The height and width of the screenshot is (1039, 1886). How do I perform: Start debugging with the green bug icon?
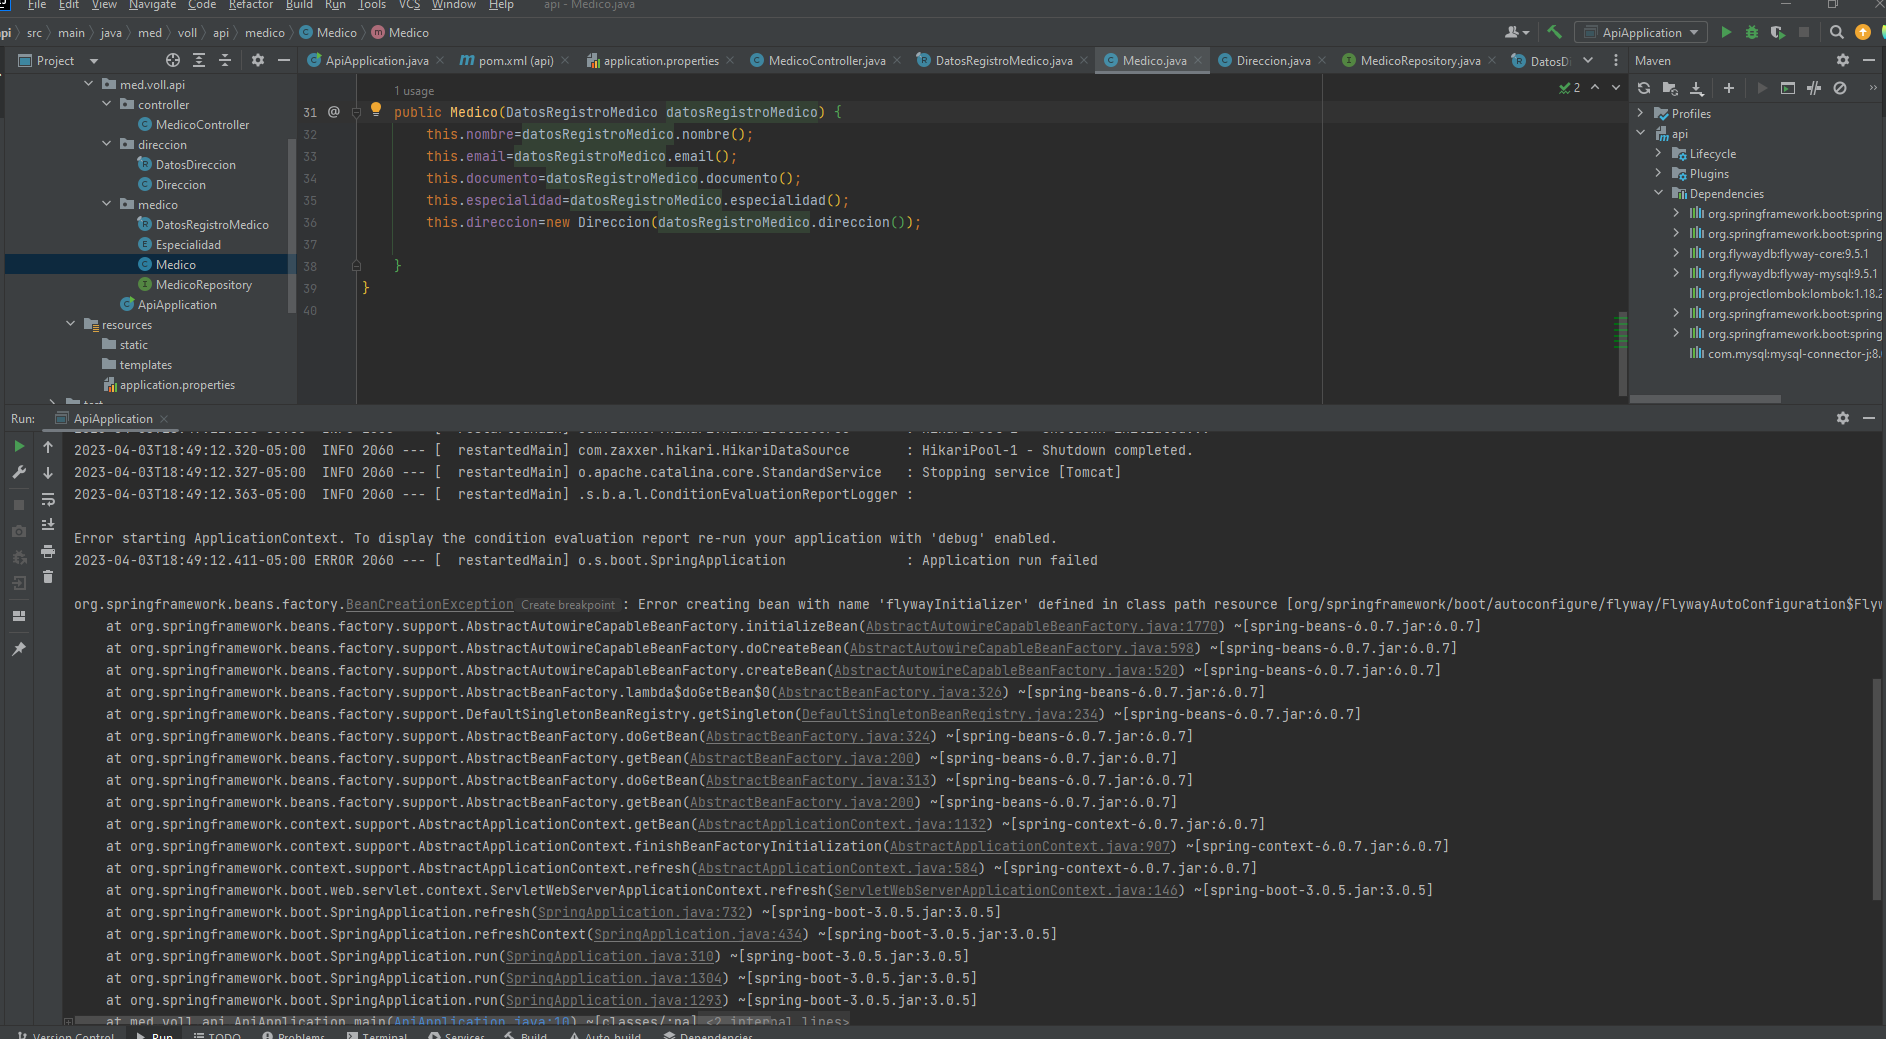[1752, 32]
